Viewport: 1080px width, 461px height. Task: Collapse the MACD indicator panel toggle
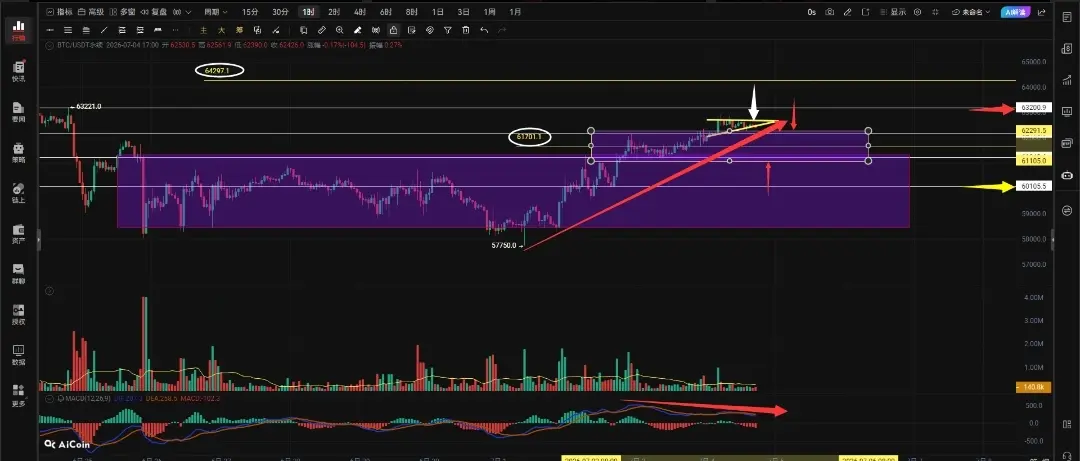pos(49,399)
